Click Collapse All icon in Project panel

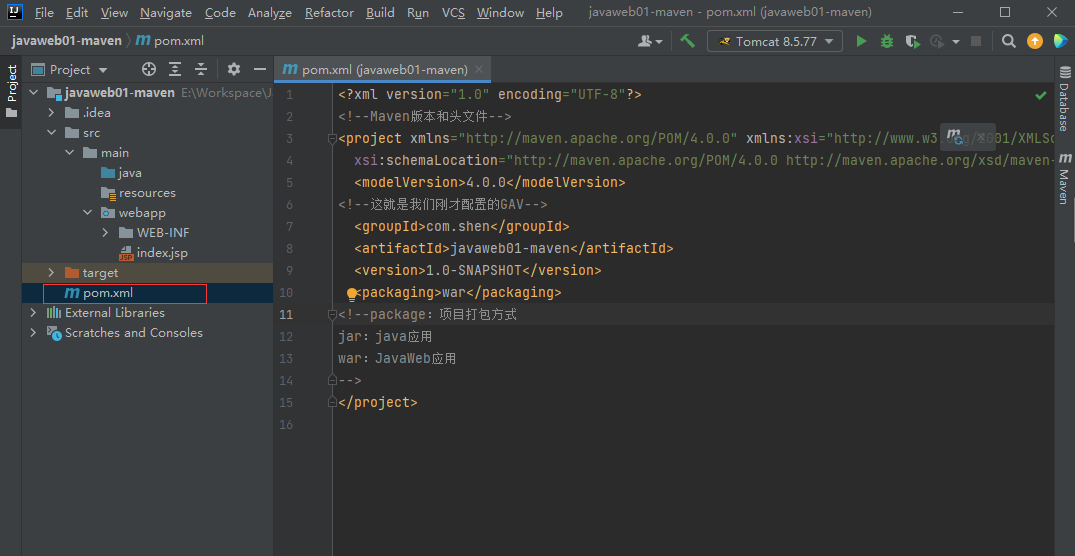[200, 69]
